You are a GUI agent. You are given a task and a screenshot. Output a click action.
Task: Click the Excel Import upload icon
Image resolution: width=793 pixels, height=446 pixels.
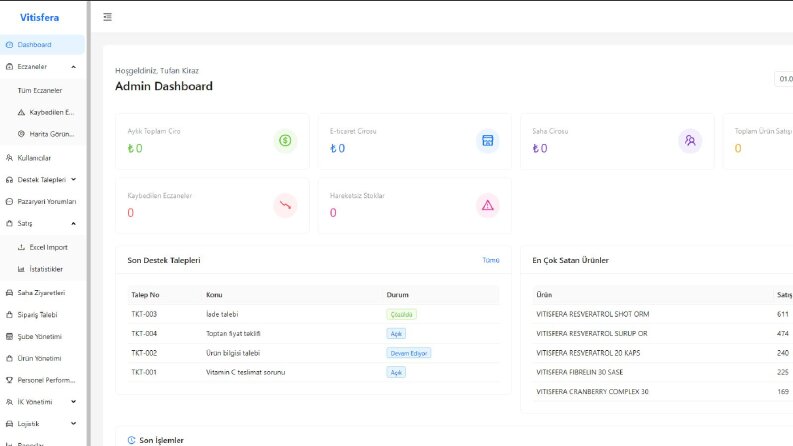coord(21,247)
